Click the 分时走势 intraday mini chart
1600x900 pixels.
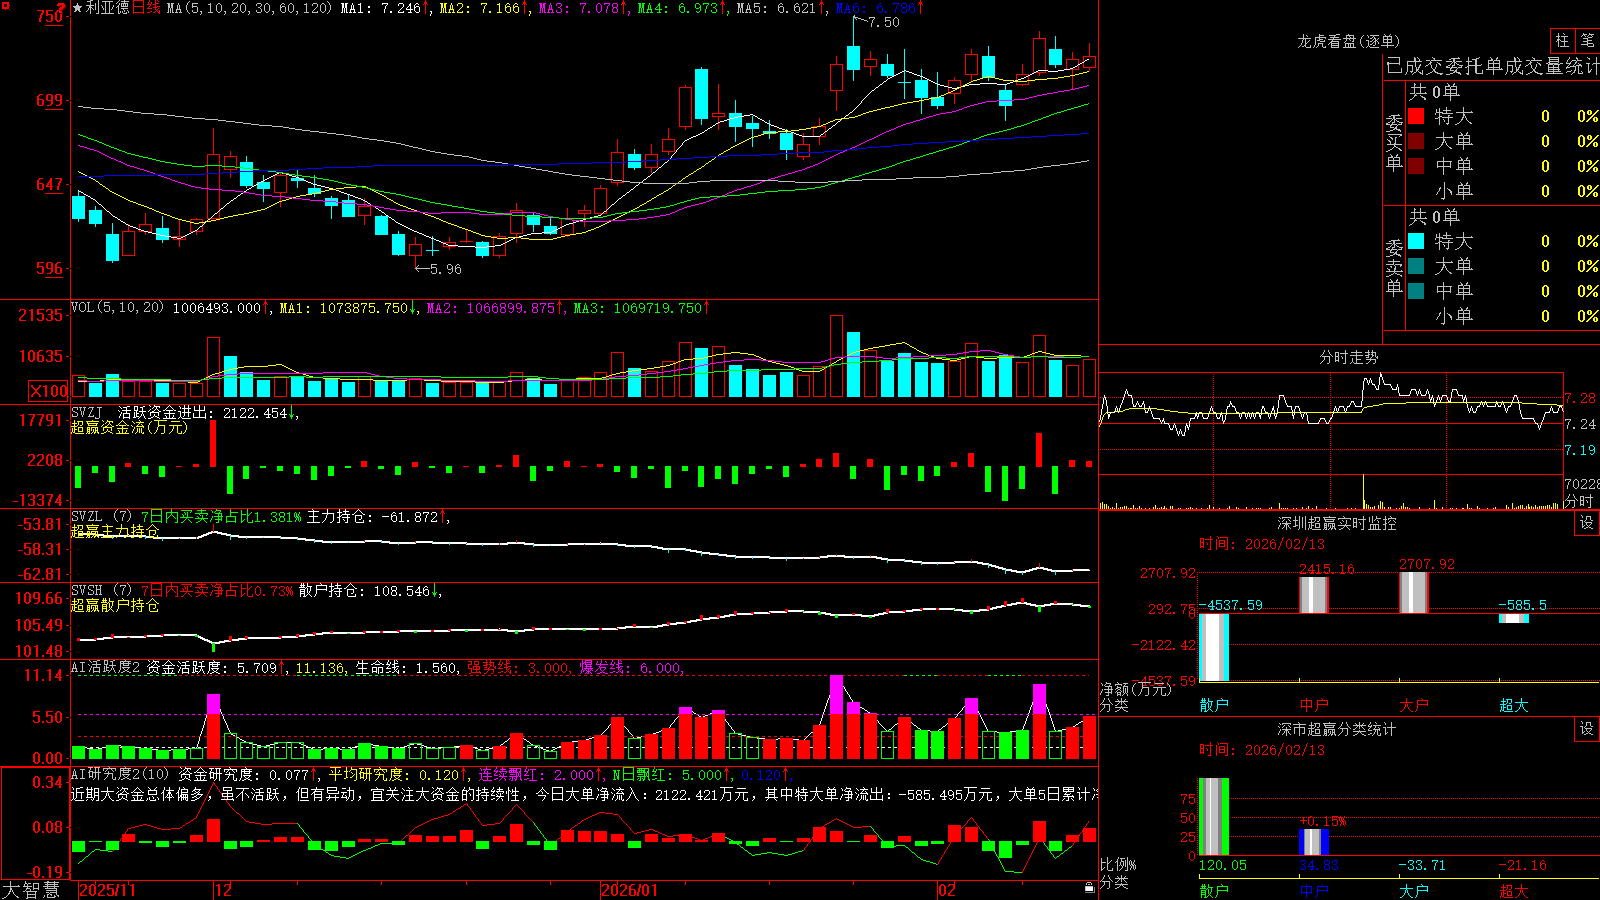[x=1331, y=438]
